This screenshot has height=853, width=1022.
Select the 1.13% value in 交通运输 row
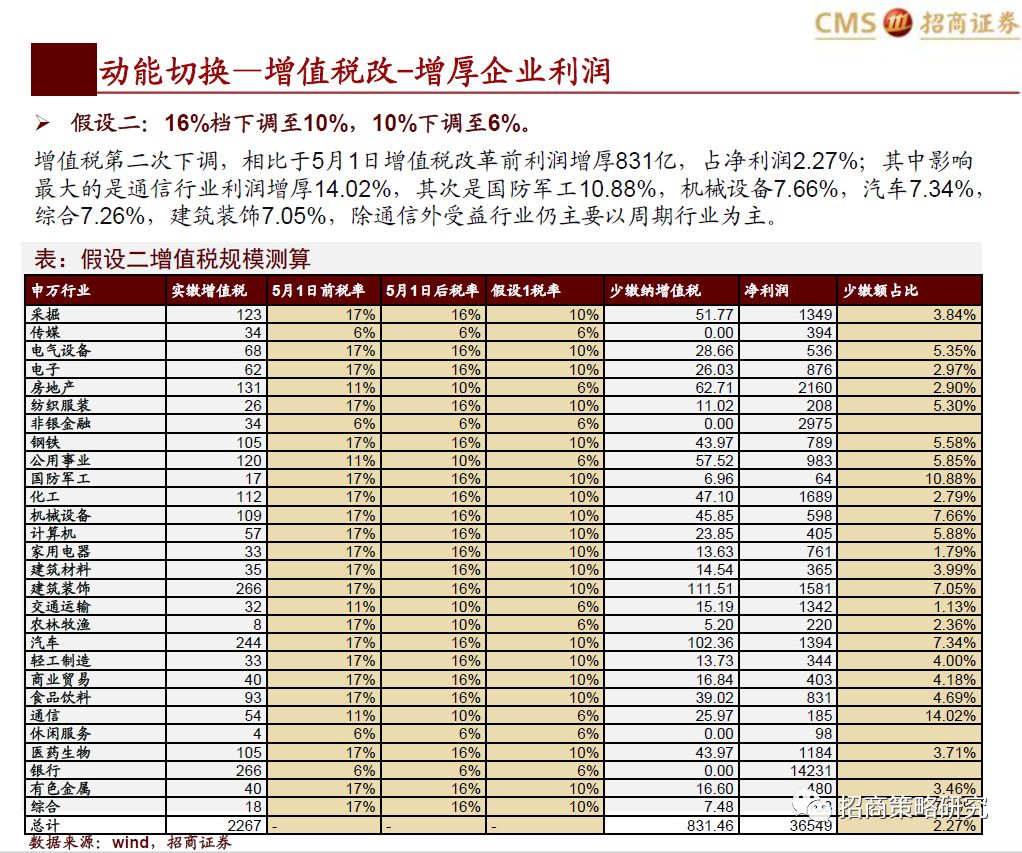954,606
